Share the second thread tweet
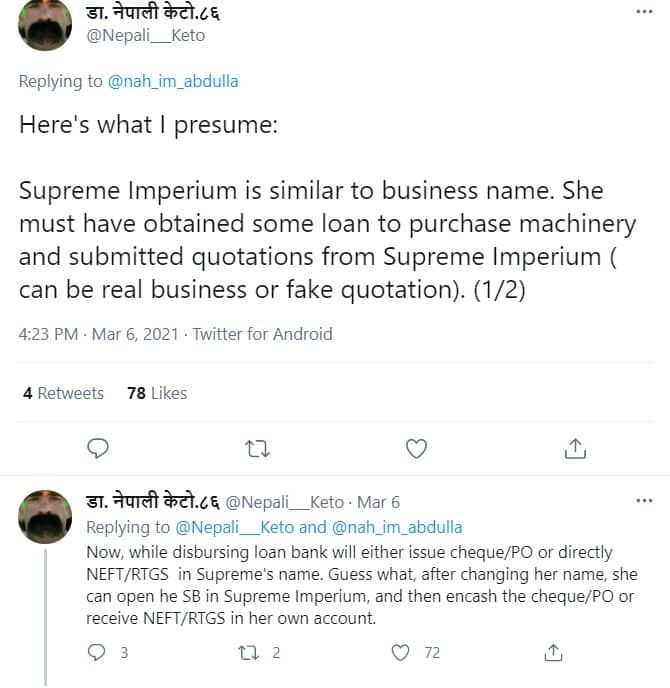670x688 pixels. (x=553, y=653)
